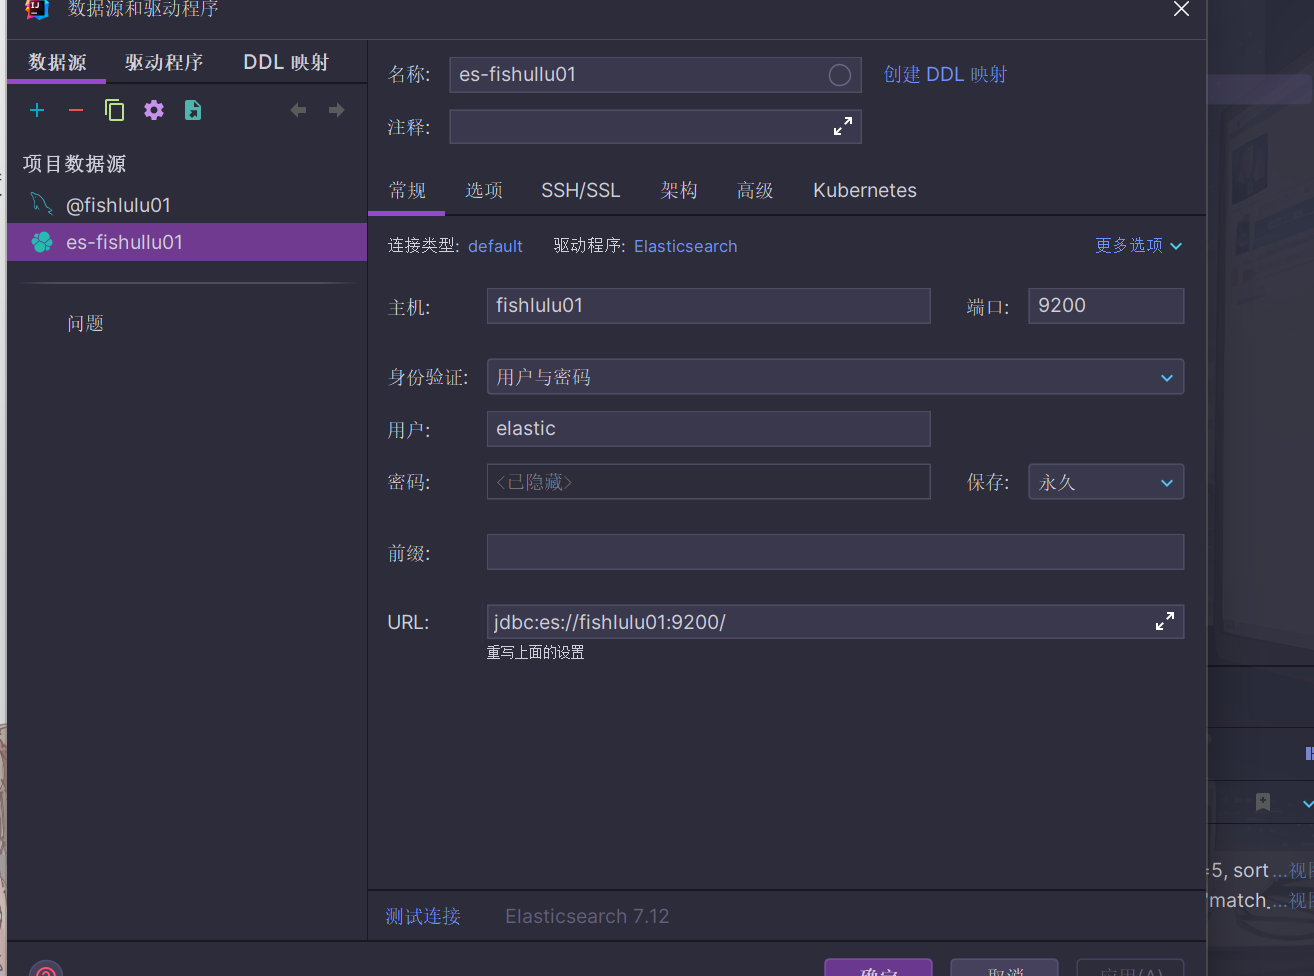Expand the 注释 comment field editor
The image size is (1314, 976).
click(x=843, y=126)
